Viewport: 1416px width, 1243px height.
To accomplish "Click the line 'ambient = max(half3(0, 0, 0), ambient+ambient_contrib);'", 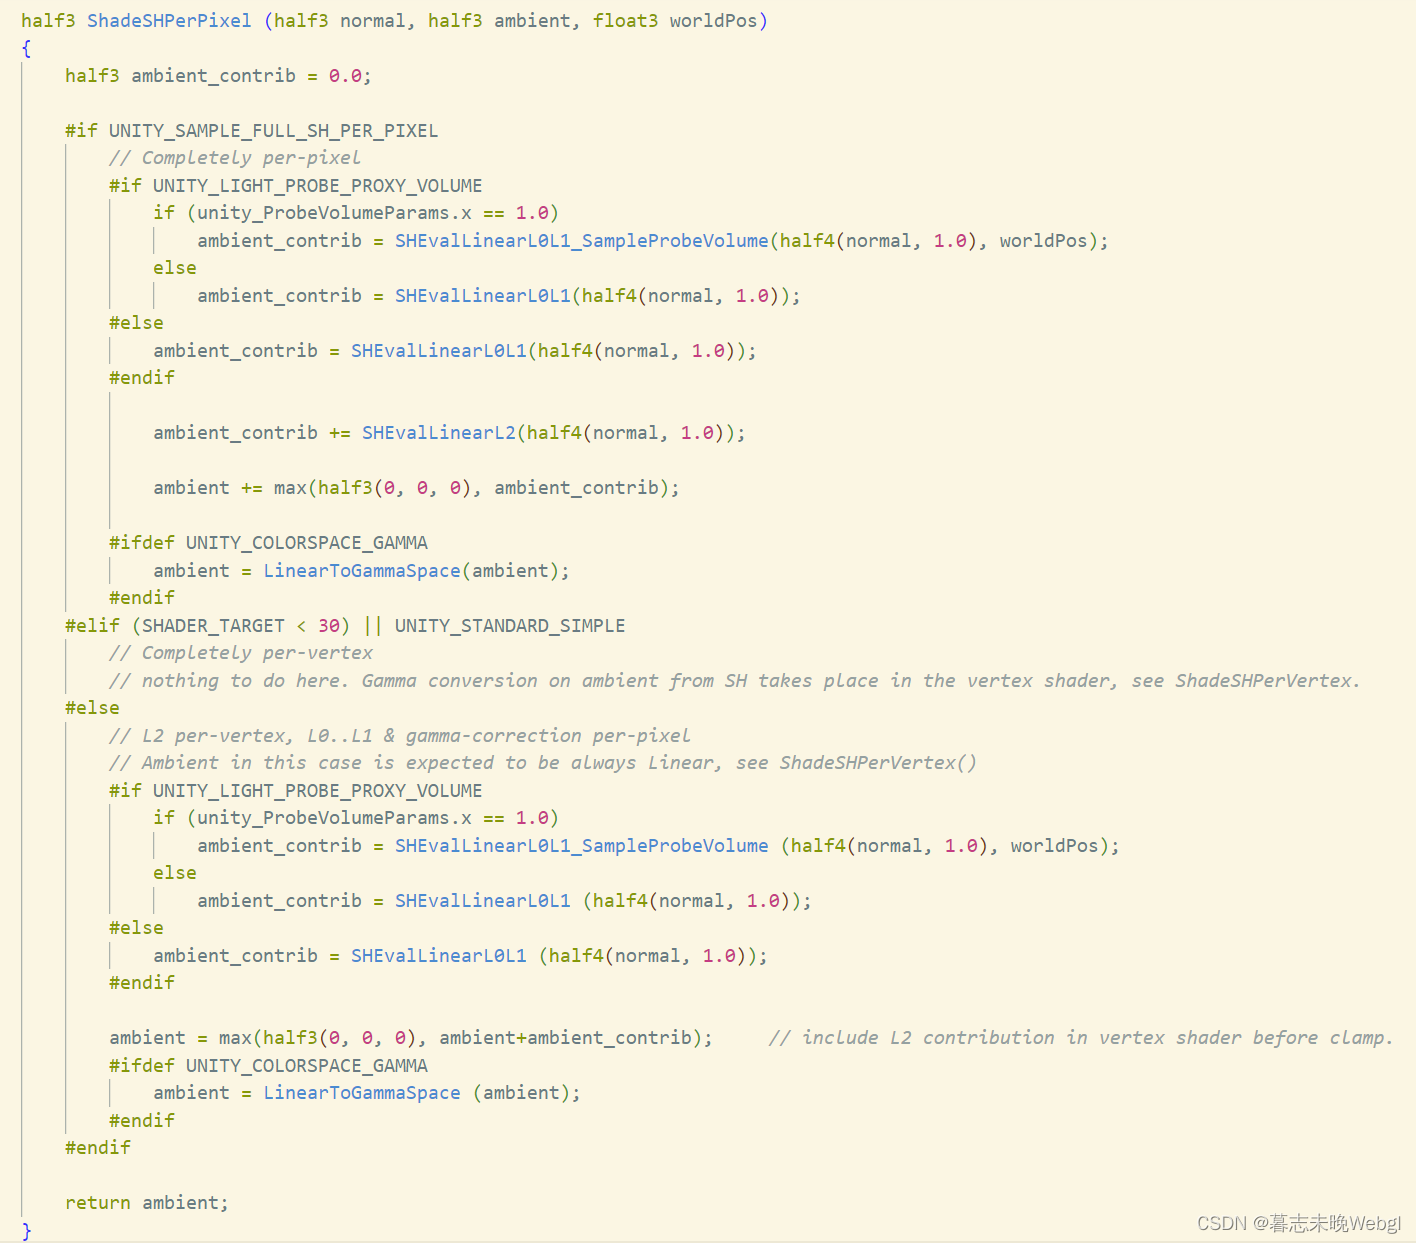I will point(411,1037).
